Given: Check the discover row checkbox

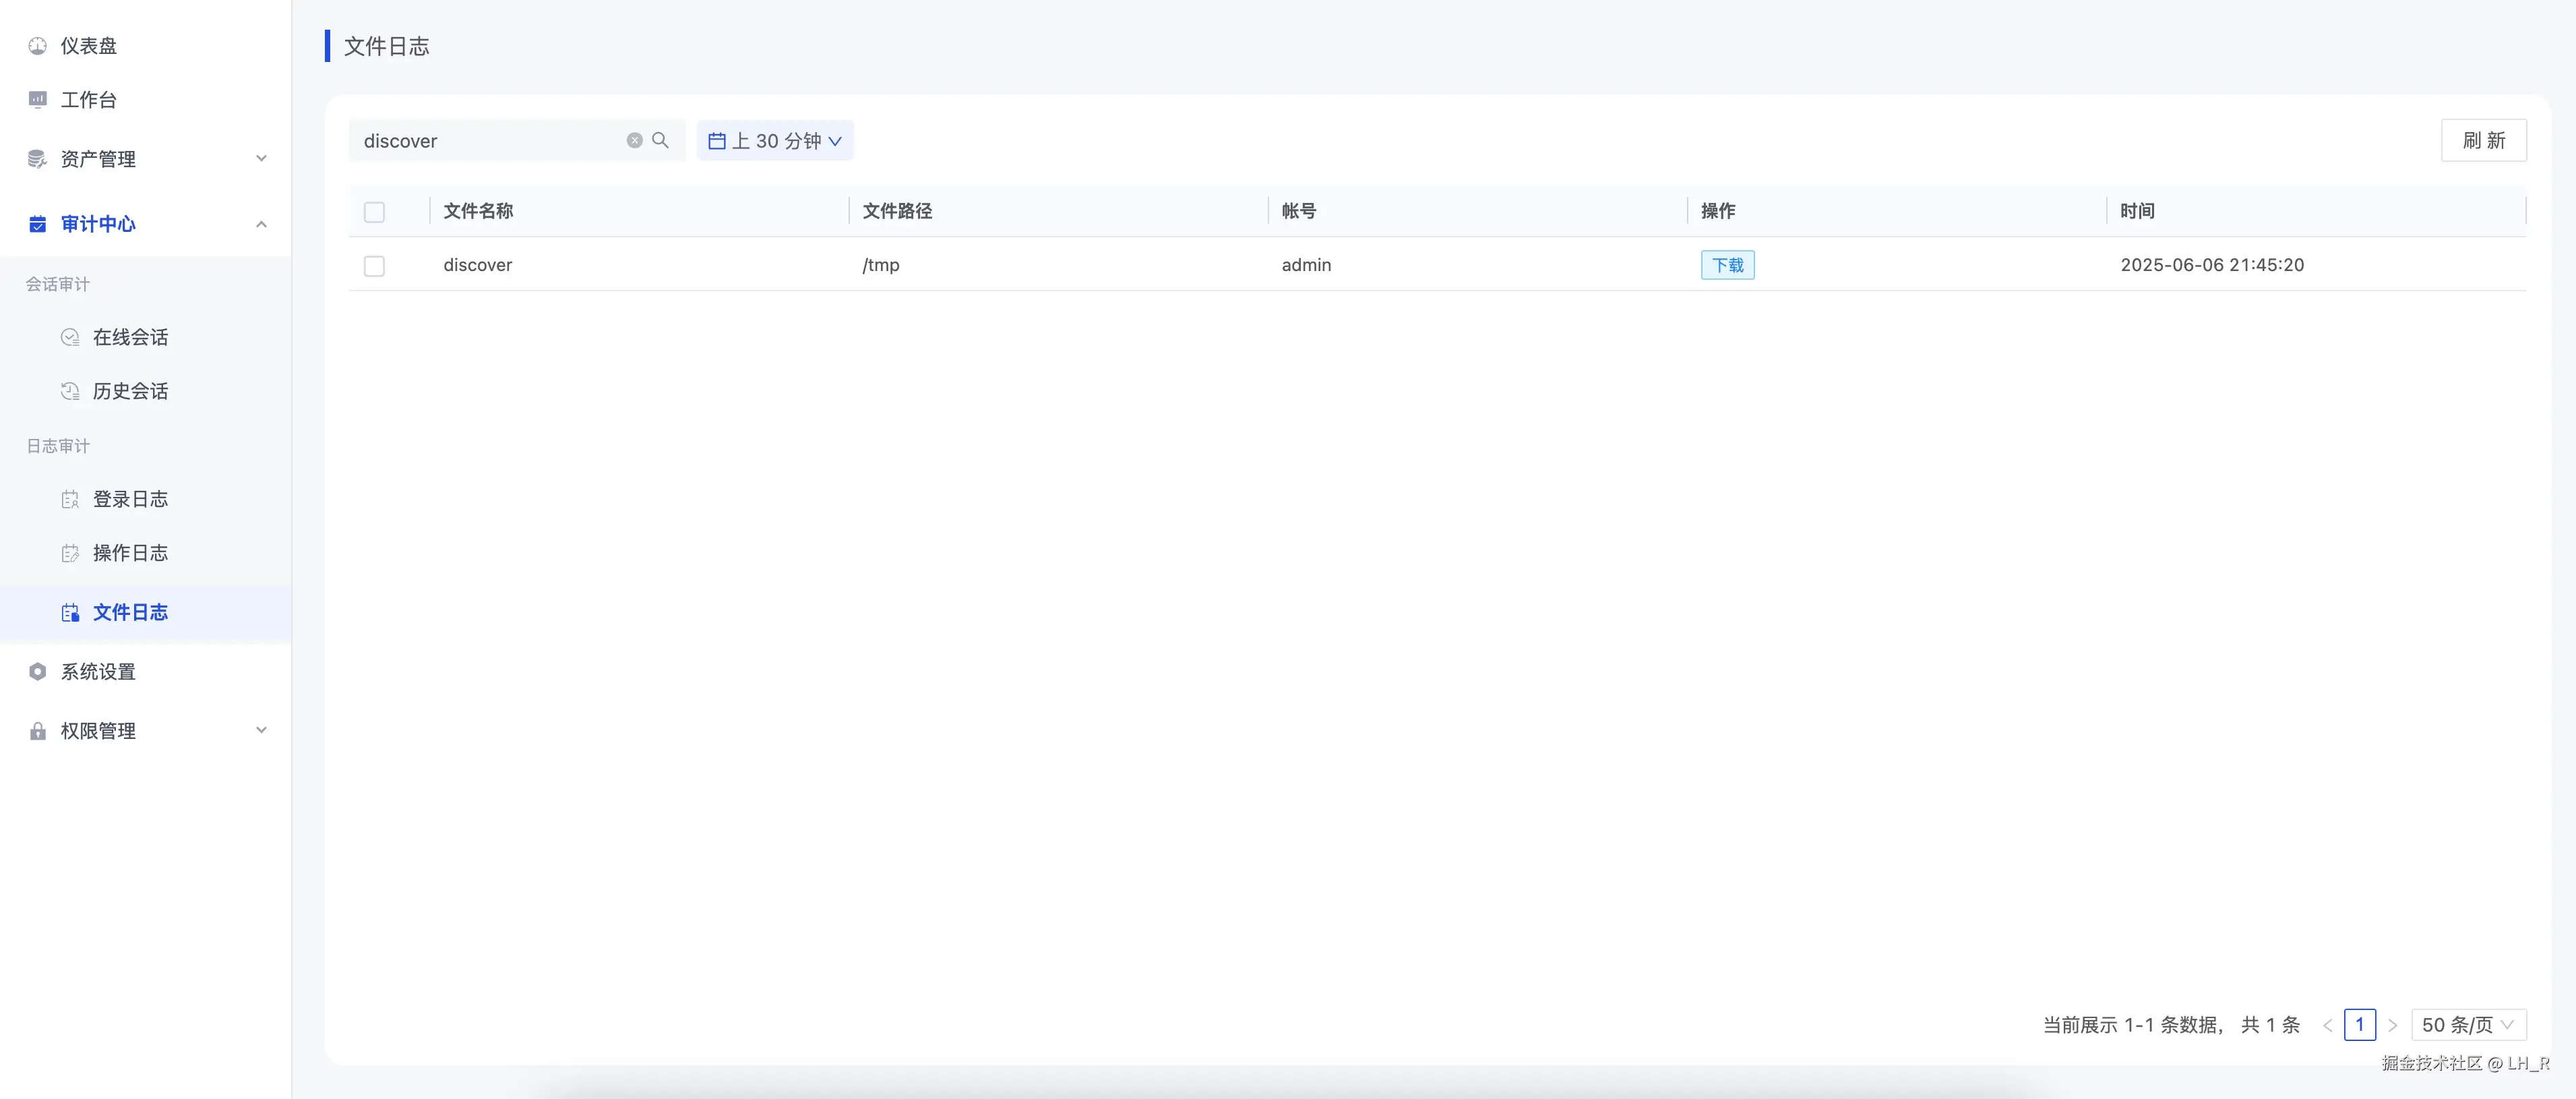Looking at the screenshot, I should point(374,266).
